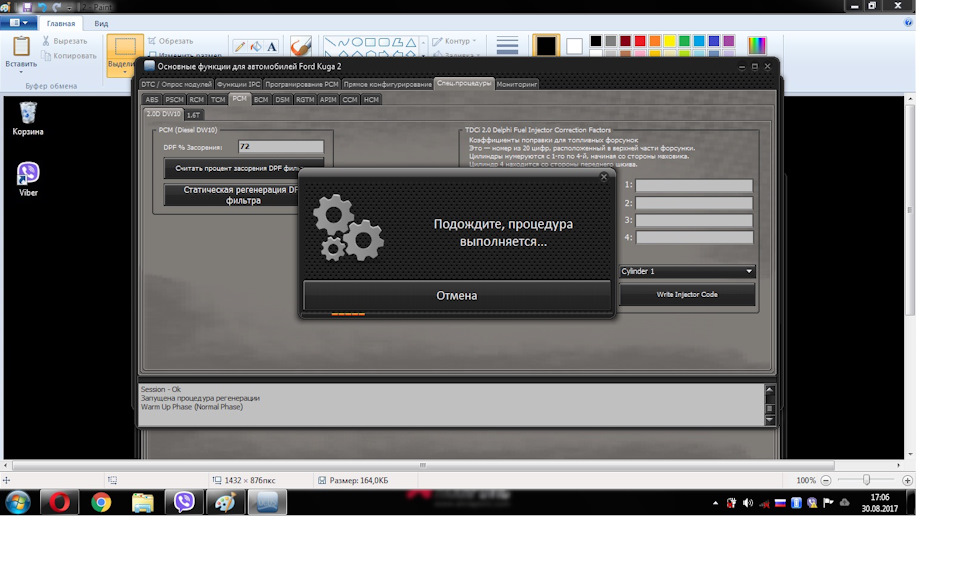This screenshot has height=588, width=960.
Task: Select the Text tool in Paint
Action: [272, 47]
